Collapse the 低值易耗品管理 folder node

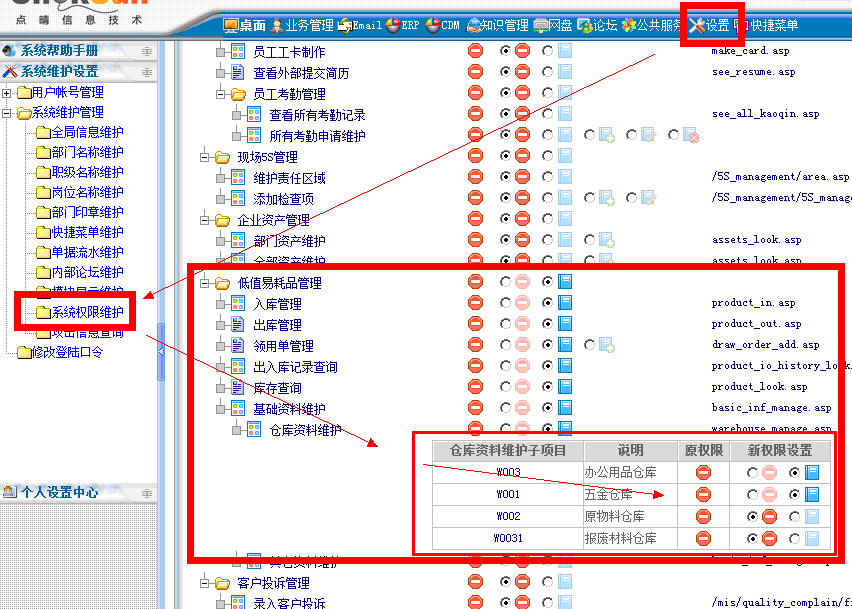206,283
